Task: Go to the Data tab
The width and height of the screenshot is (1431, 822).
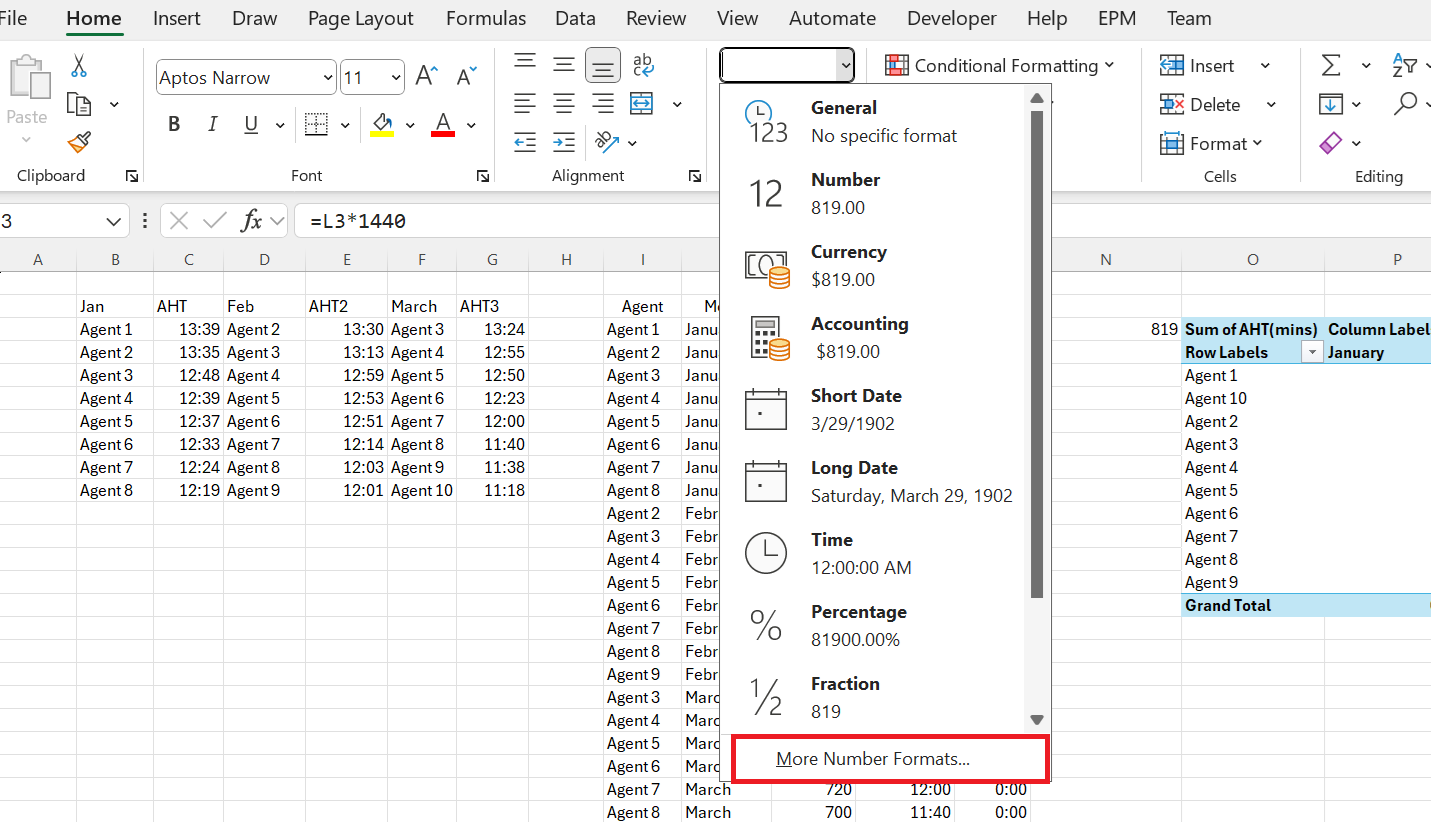Action: [575, 18]
